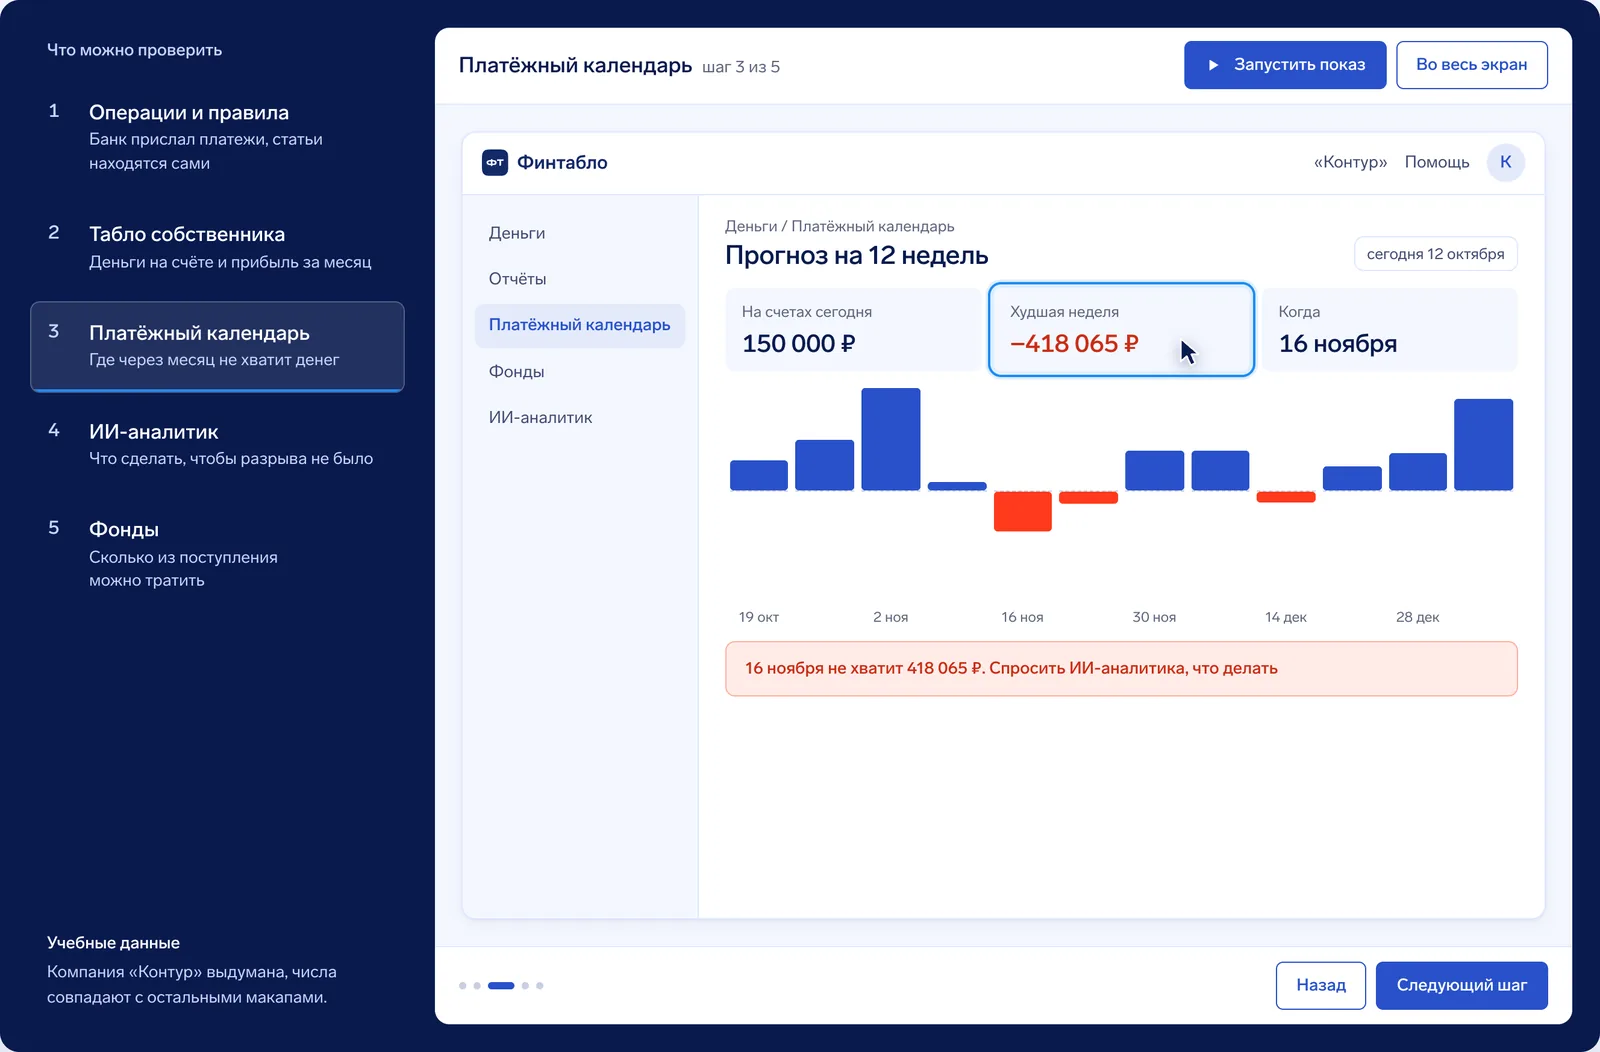Select Деньги in the Финтабло sidebar

click(x=580, y=233)
